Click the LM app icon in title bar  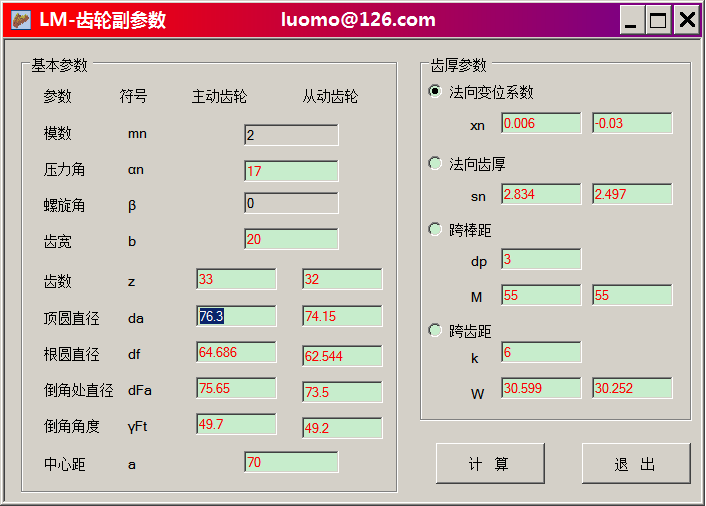point(21,20)
